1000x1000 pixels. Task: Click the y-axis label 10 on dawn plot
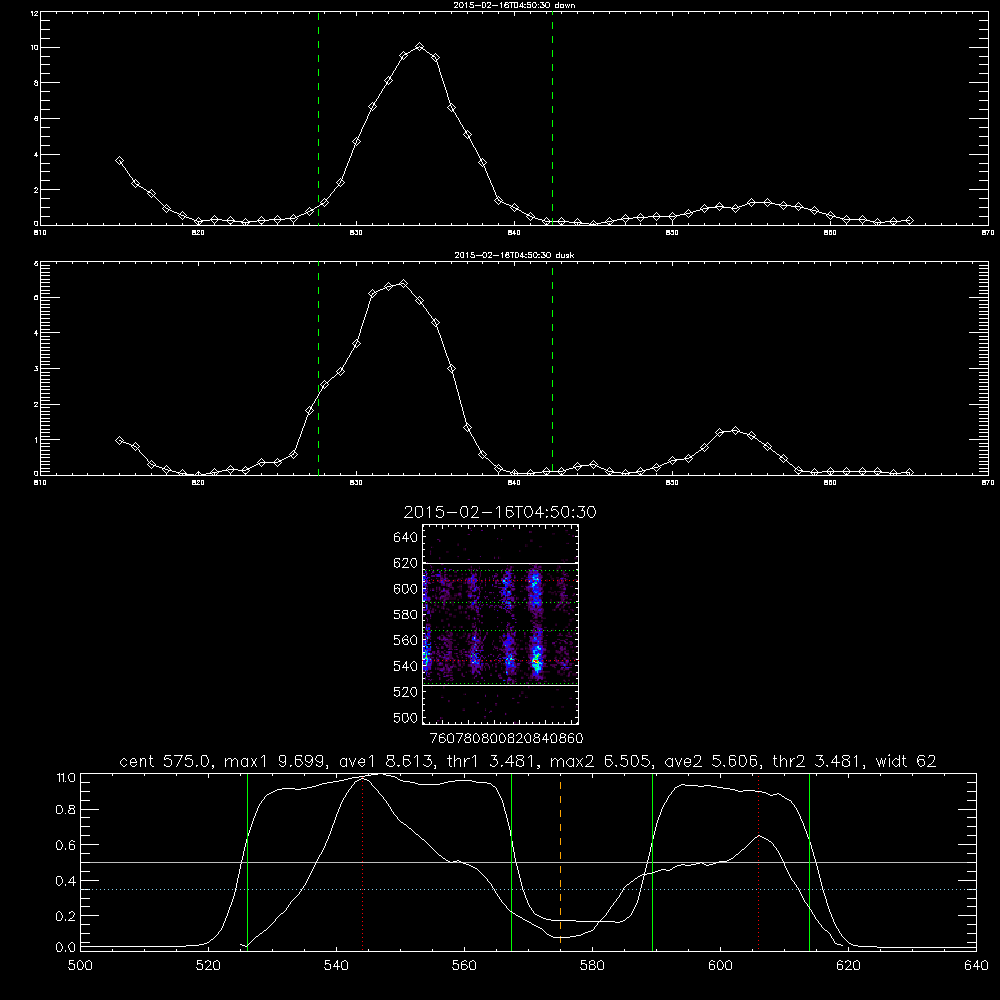[x=36, y=48]
